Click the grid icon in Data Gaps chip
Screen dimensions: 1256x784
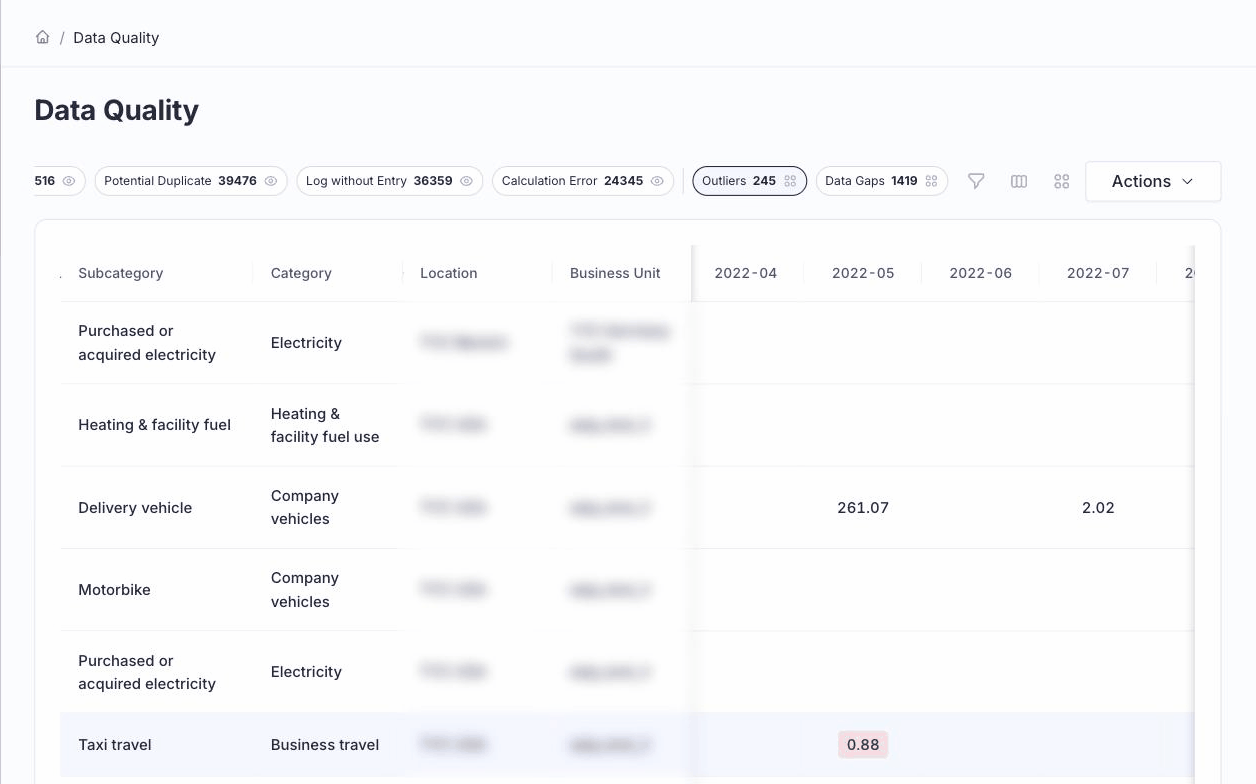click(931, 181)
